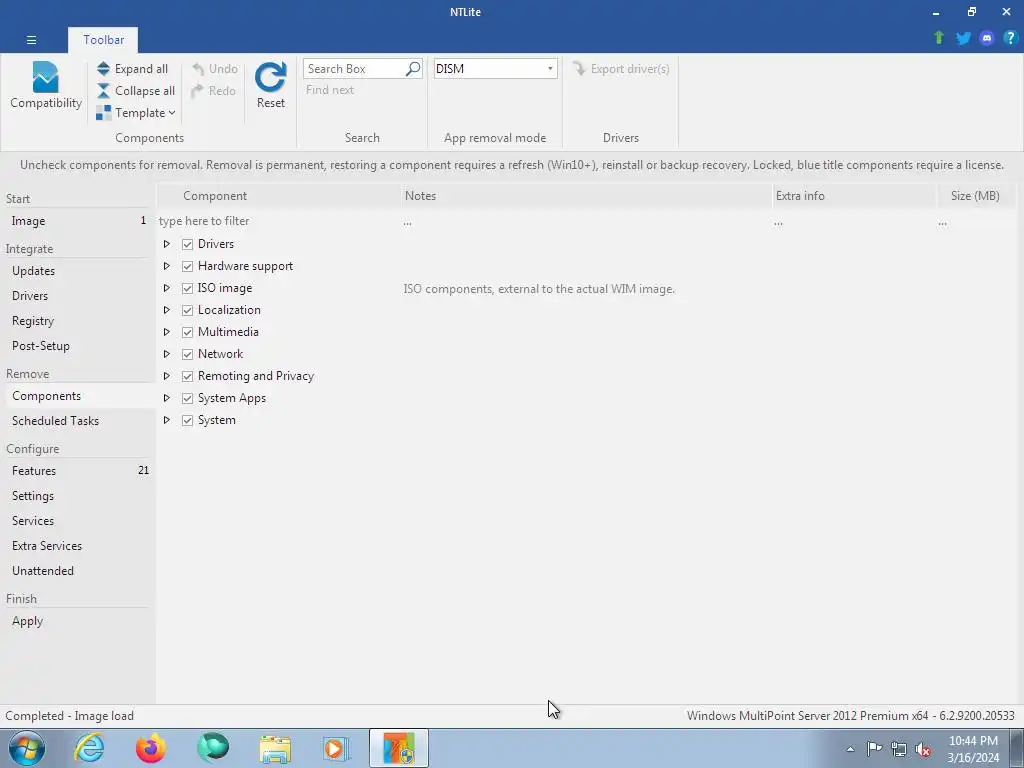Image resolution: width=1024 pixels, height=768 pixels.
Task: Open the Windows Start button
Action: click(26, 748)
